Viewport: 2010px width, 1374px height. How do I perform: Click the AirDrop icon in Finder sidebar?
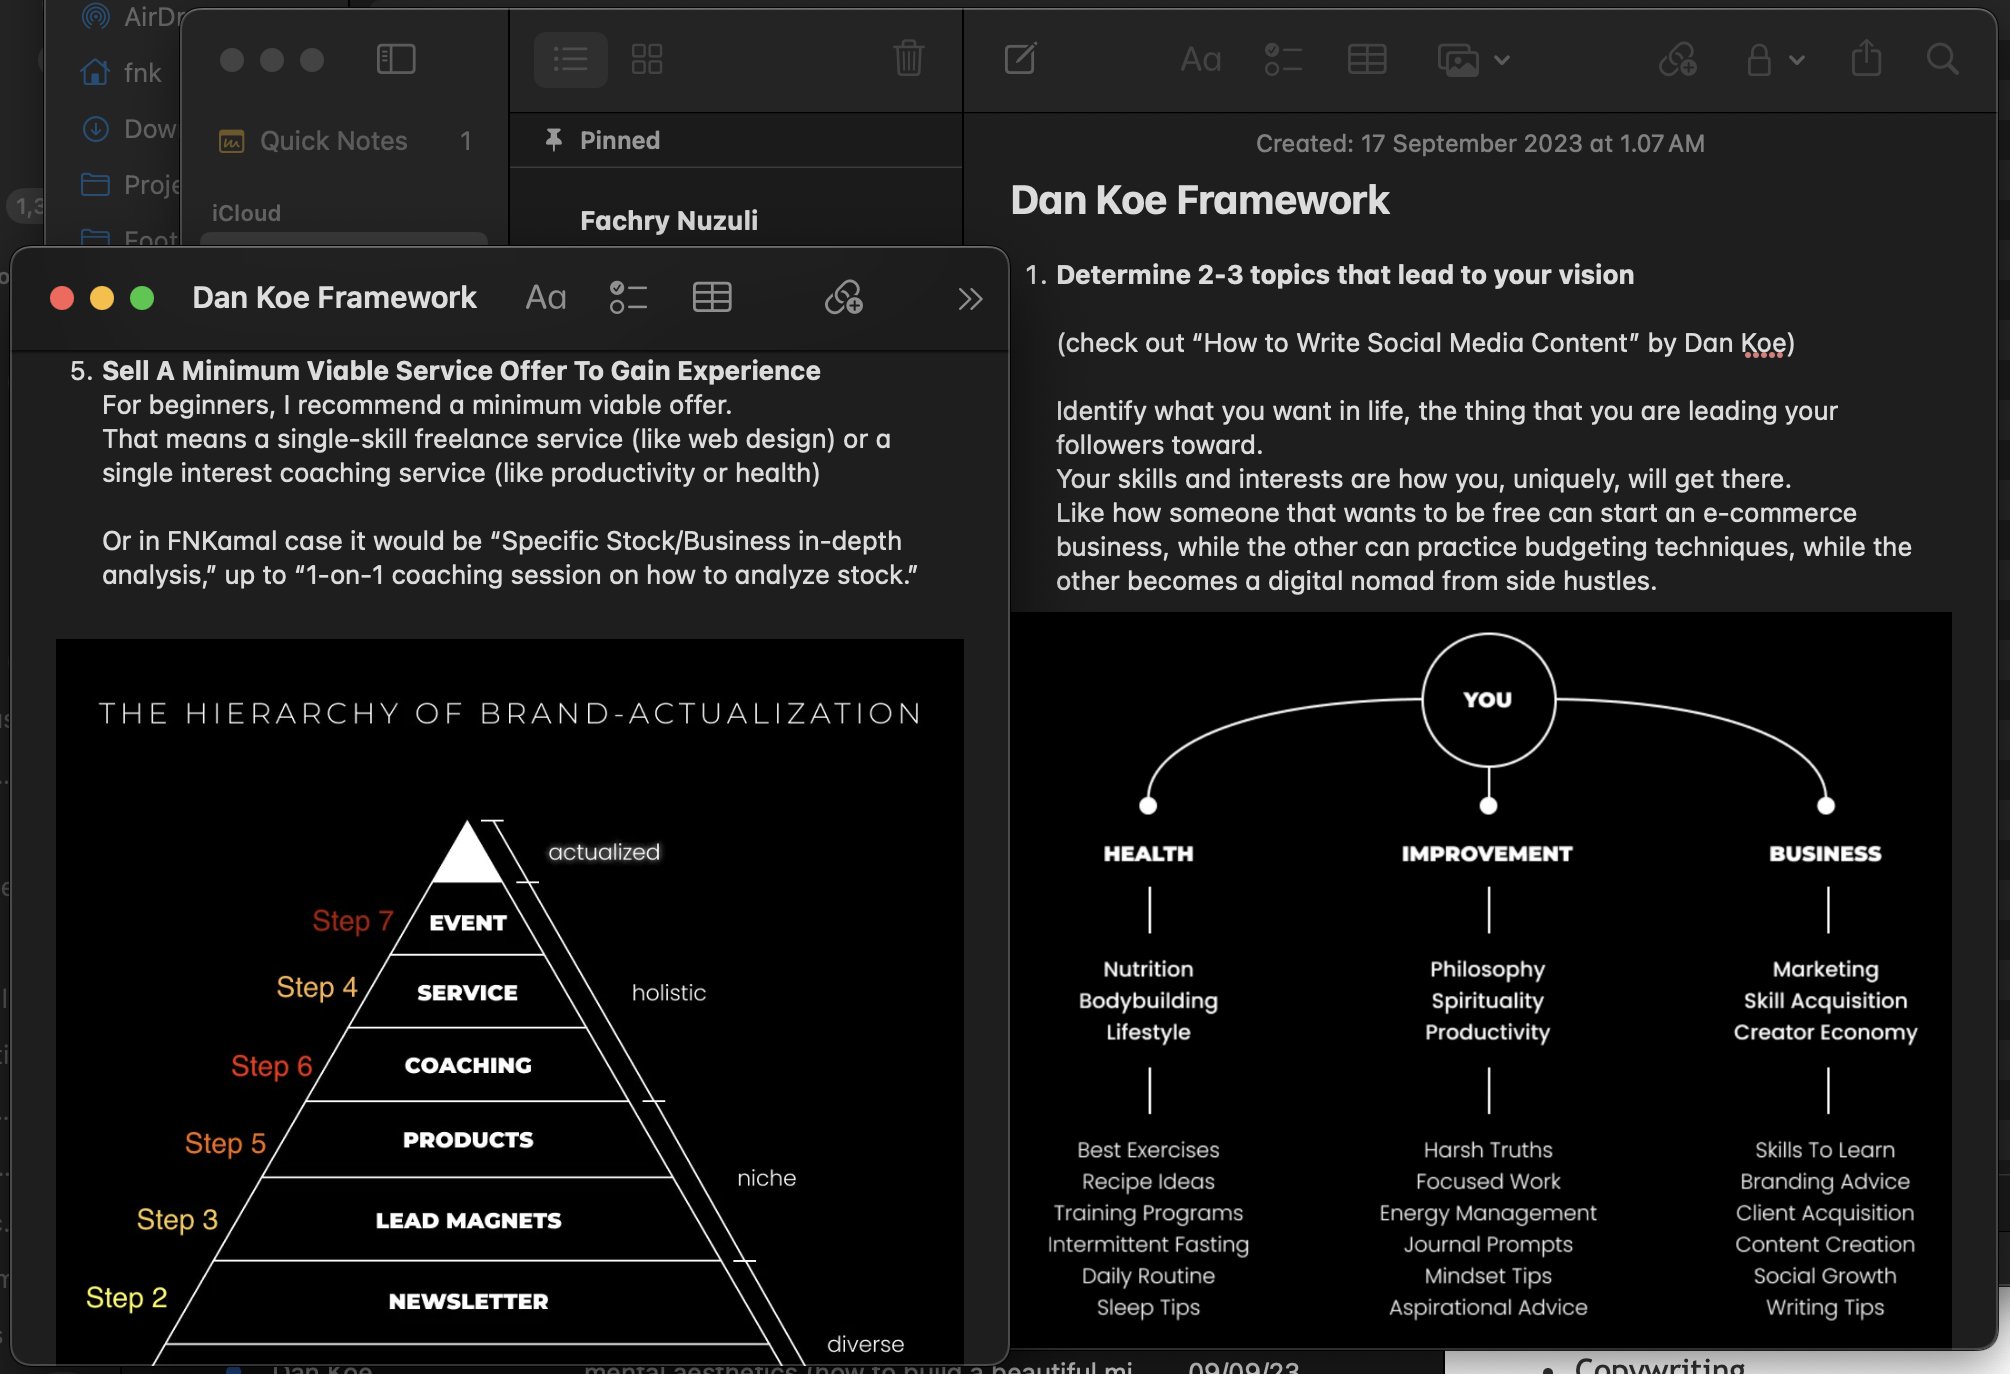(x=95, y=16)
